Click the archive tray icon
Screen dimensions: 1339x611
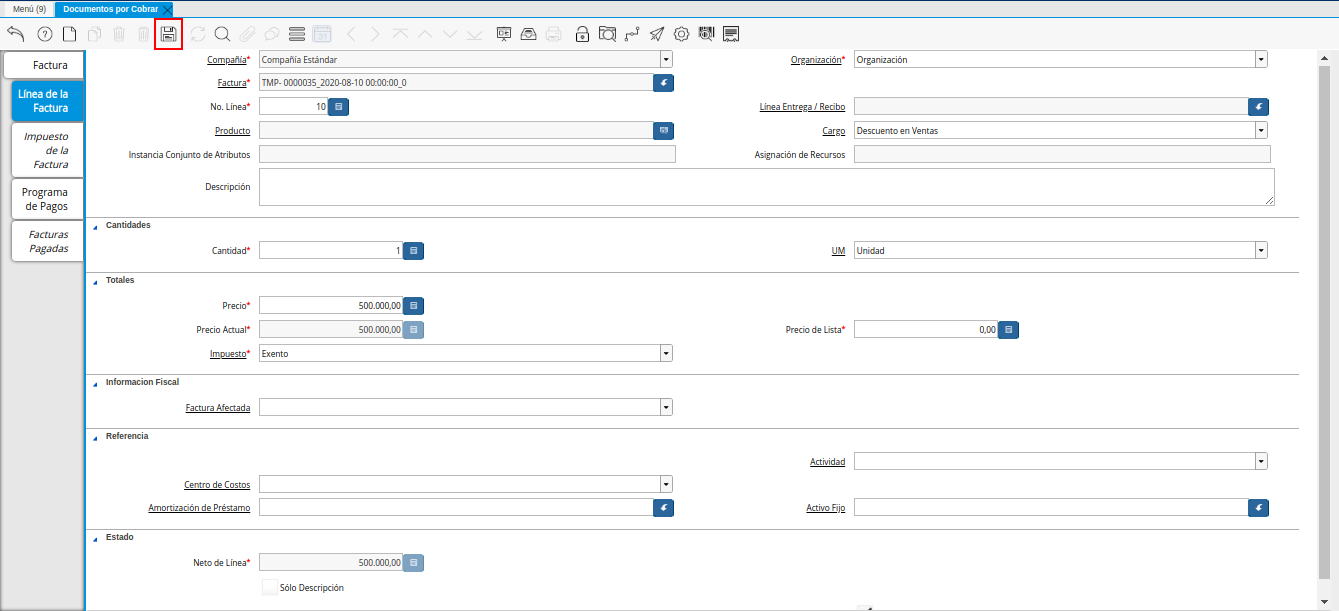point(529,34)
